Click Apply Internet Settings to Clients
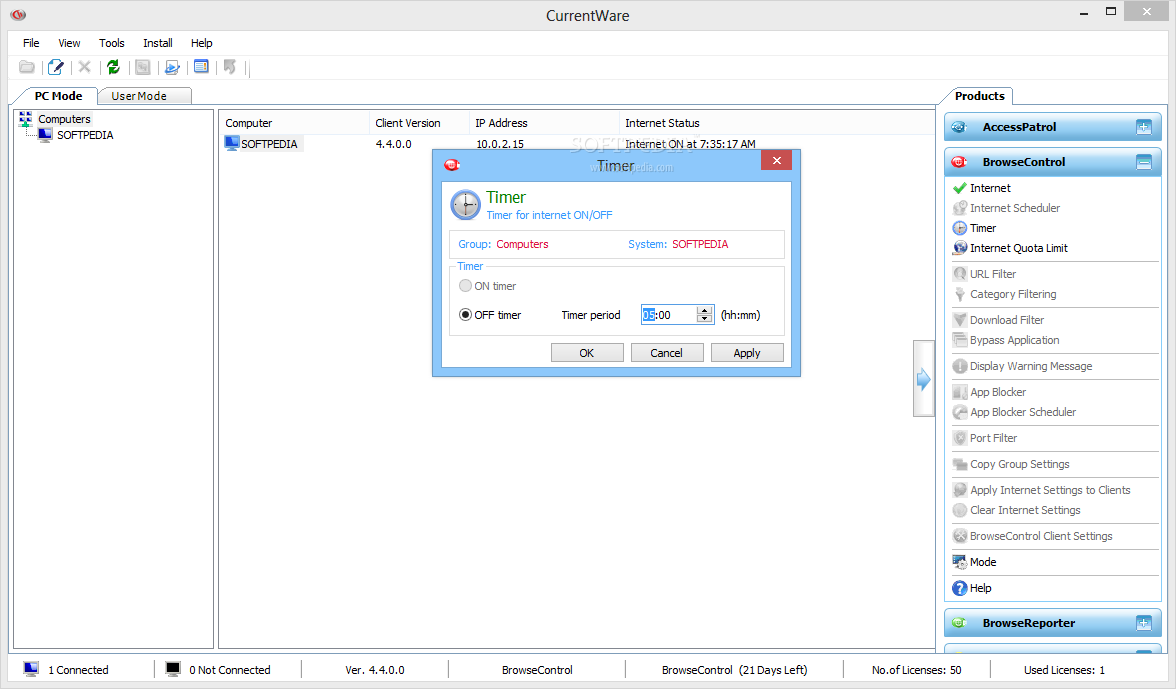 click(1041, 490)
